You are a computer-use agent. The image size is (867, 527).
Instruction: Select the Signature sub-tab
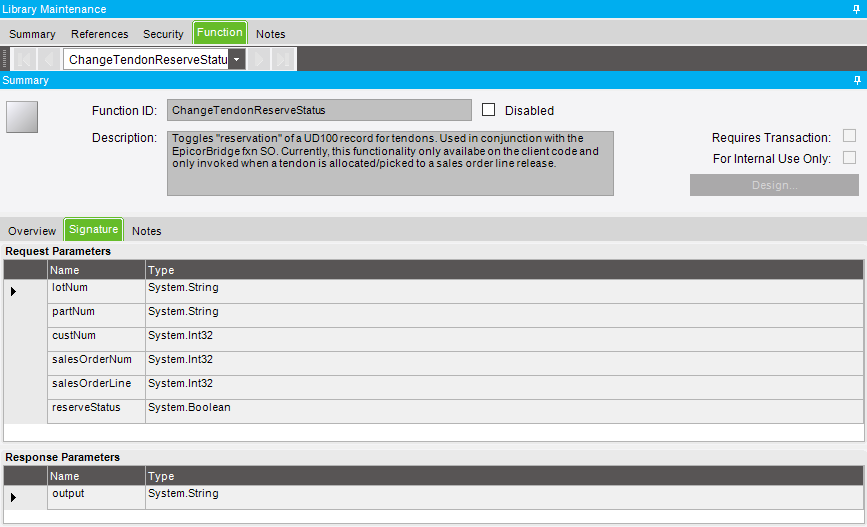pos(93,229)
